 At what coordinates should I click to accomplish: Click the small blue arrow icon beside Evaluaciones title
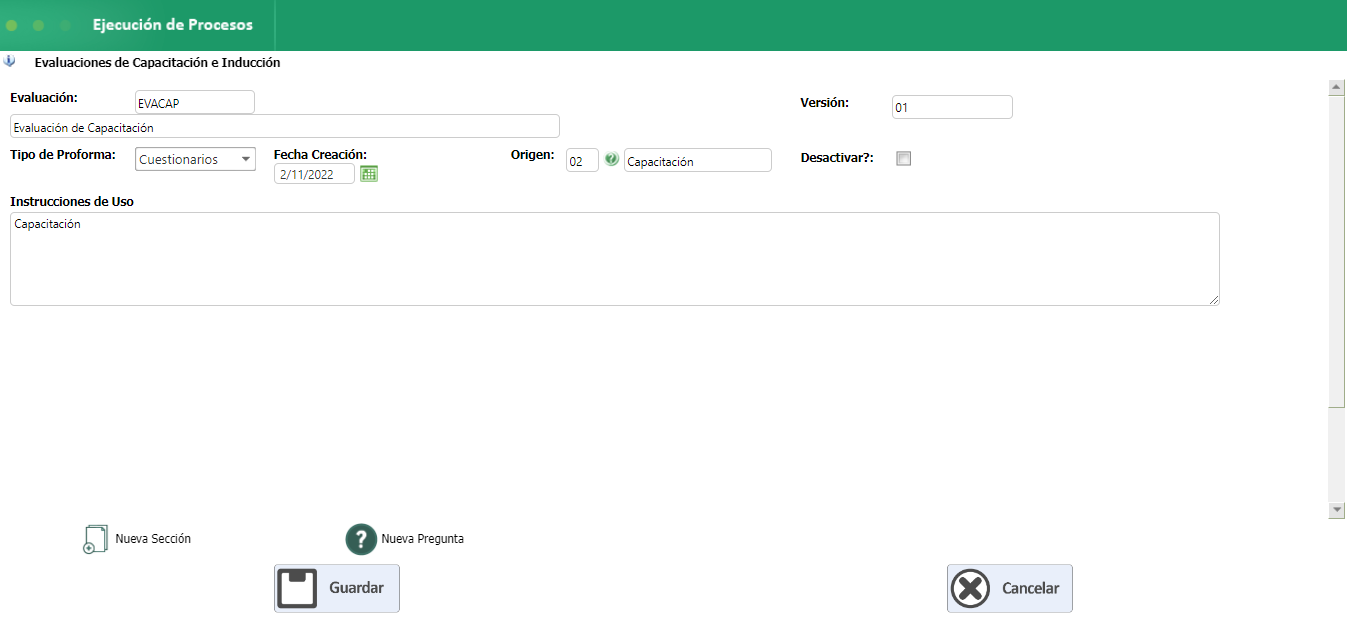(10, 61)
